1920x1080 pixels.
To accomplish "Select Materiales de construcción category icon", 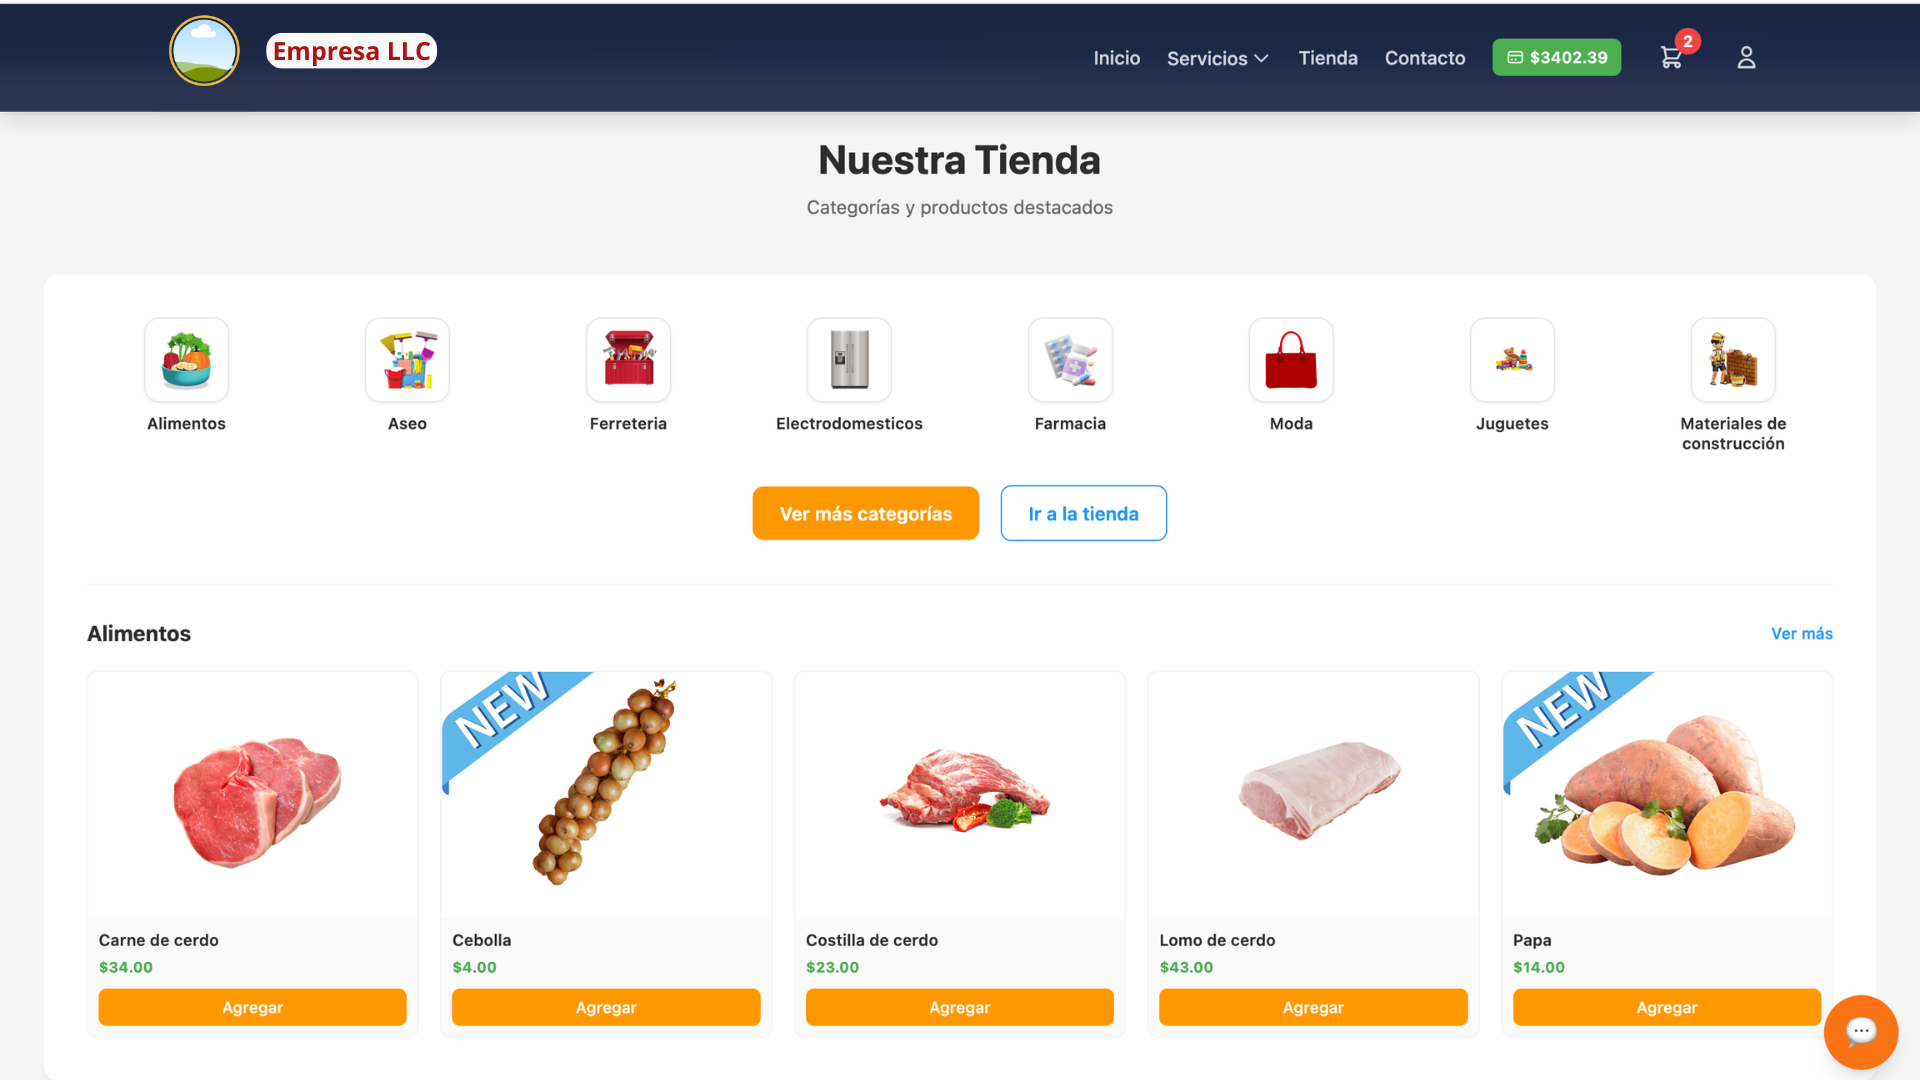I will pyautogui.click(x=1733, y=360).
